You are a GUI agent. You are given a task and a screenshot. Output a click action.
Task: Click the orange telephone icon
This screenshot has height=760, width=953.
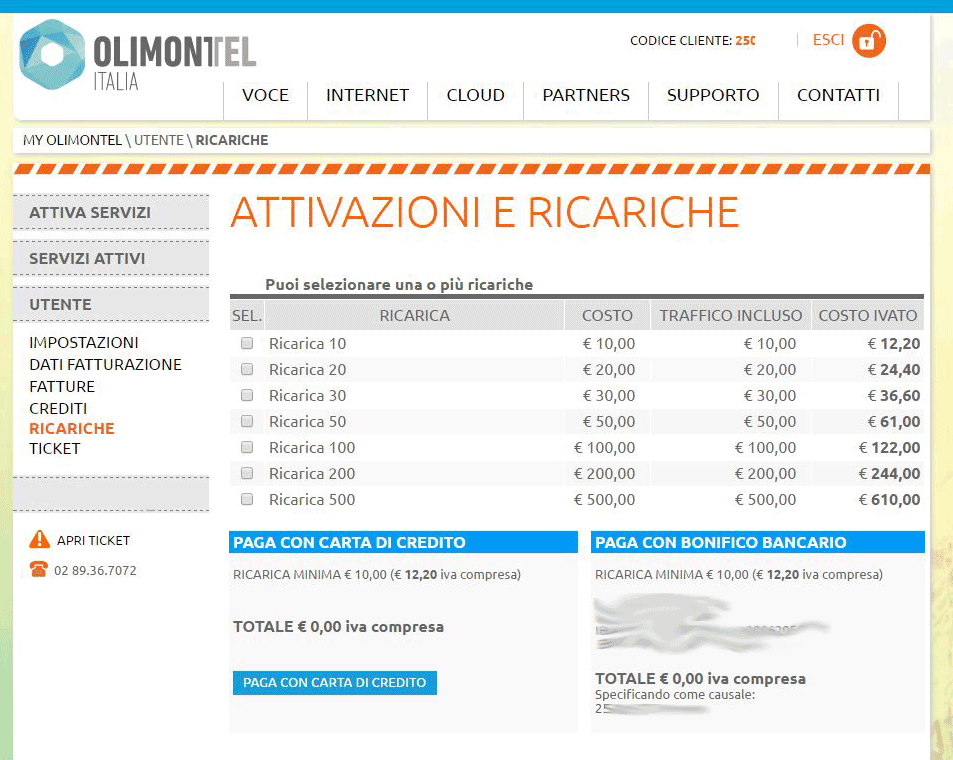(39, 570)
